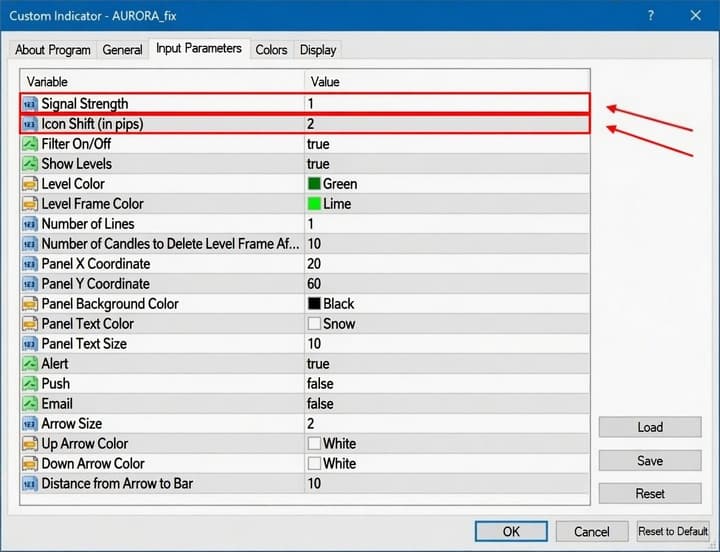Image resolution: width=720 pixels, height=552 pixels.
Task: Open the Up Arrow Color White dropdown
Action: pyautogui.click(x=447, y=444)
